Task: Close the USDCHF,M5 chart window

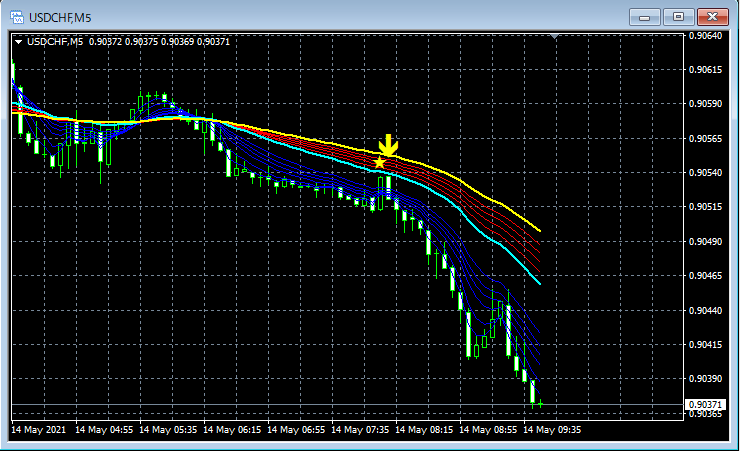Action: pos(713,17)
